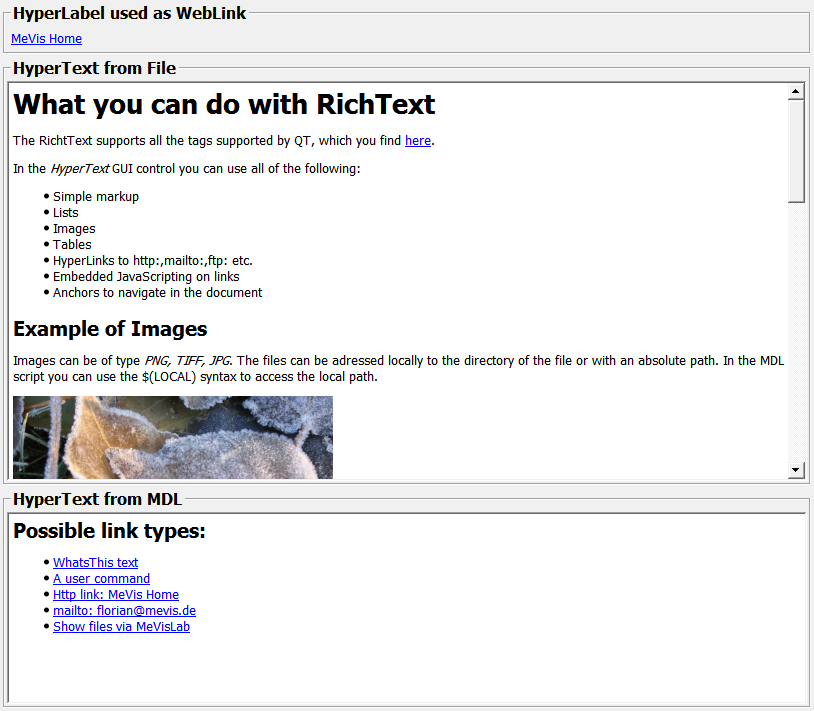Screen dimensions: 814x711
Task: Follow the 'here' link about QT tags
Action: point(417,141)
